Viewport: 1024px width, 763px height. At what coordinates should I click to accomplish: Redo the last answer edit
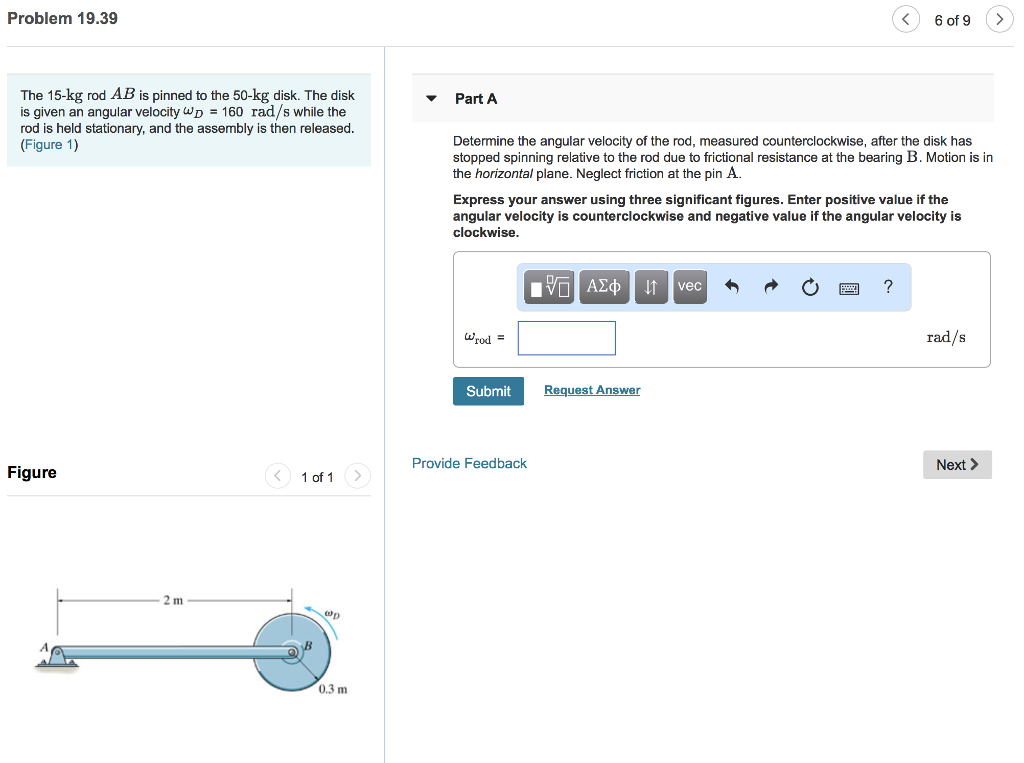[x=769, y=287]
